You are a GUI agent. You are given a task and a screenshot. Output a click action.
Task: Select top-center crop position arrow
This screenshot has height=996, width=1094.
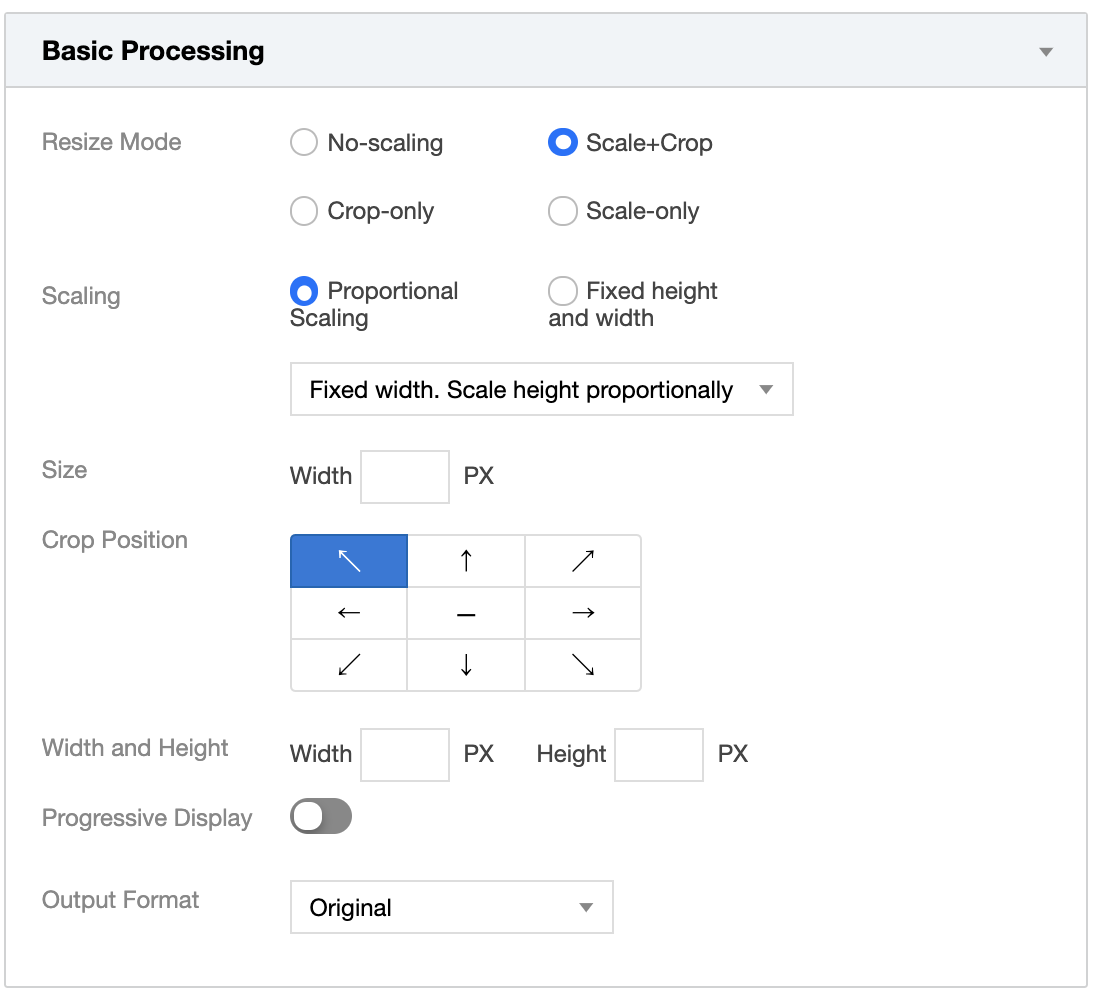pyautogui.click(x=466, y=561)
